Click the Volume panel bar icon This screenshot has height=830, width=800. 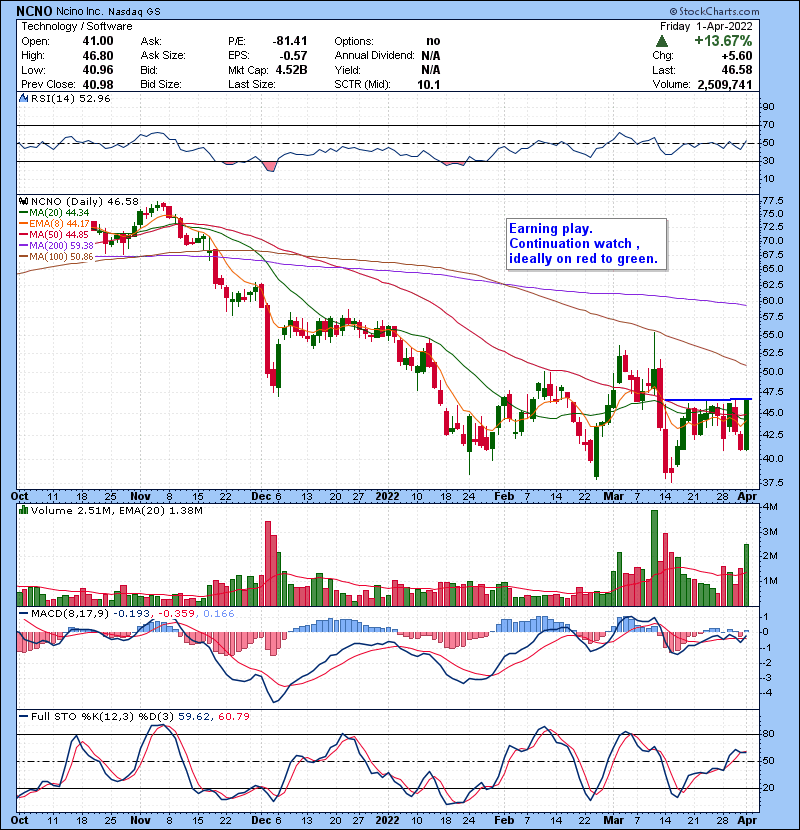pyautogui.click(x=23, y=510)
